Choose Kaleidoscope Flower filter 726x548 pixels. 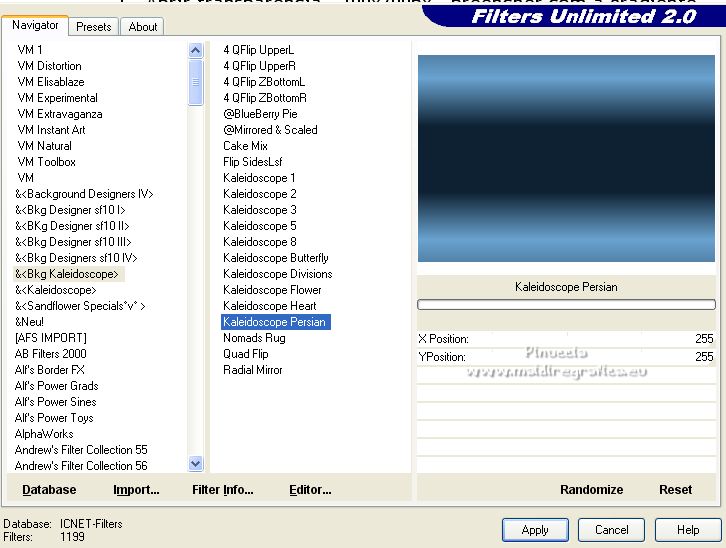click(x=272, y=290)
